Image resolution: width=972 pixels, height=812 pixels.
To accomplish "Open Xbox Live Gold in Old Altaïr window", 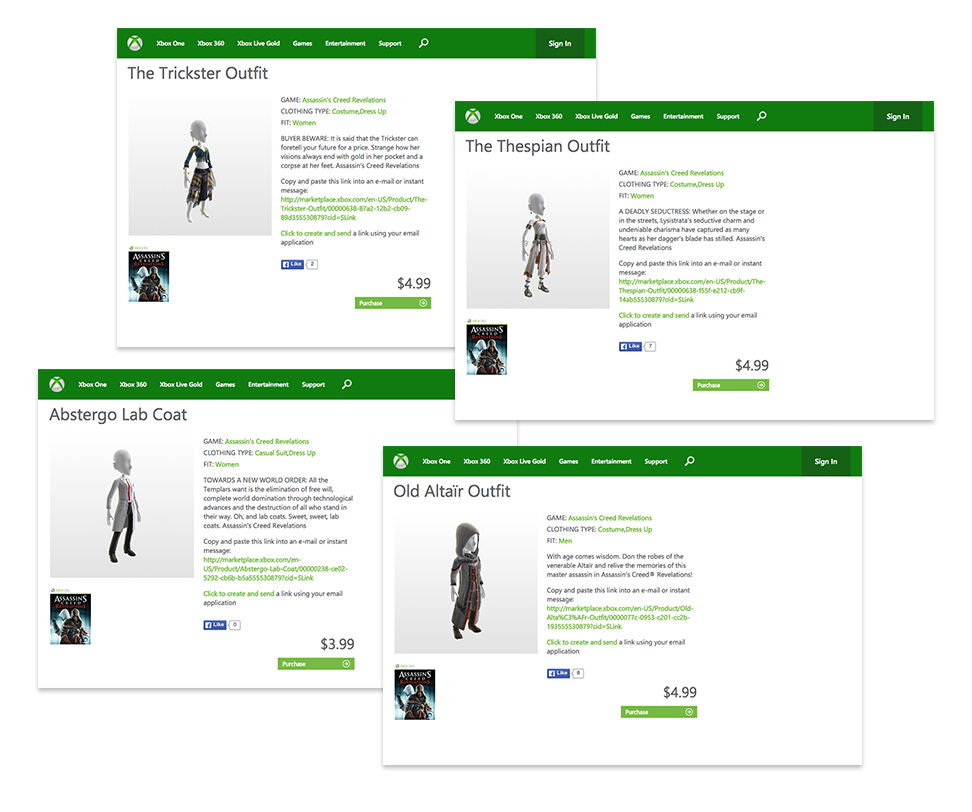I will [524, 461].
